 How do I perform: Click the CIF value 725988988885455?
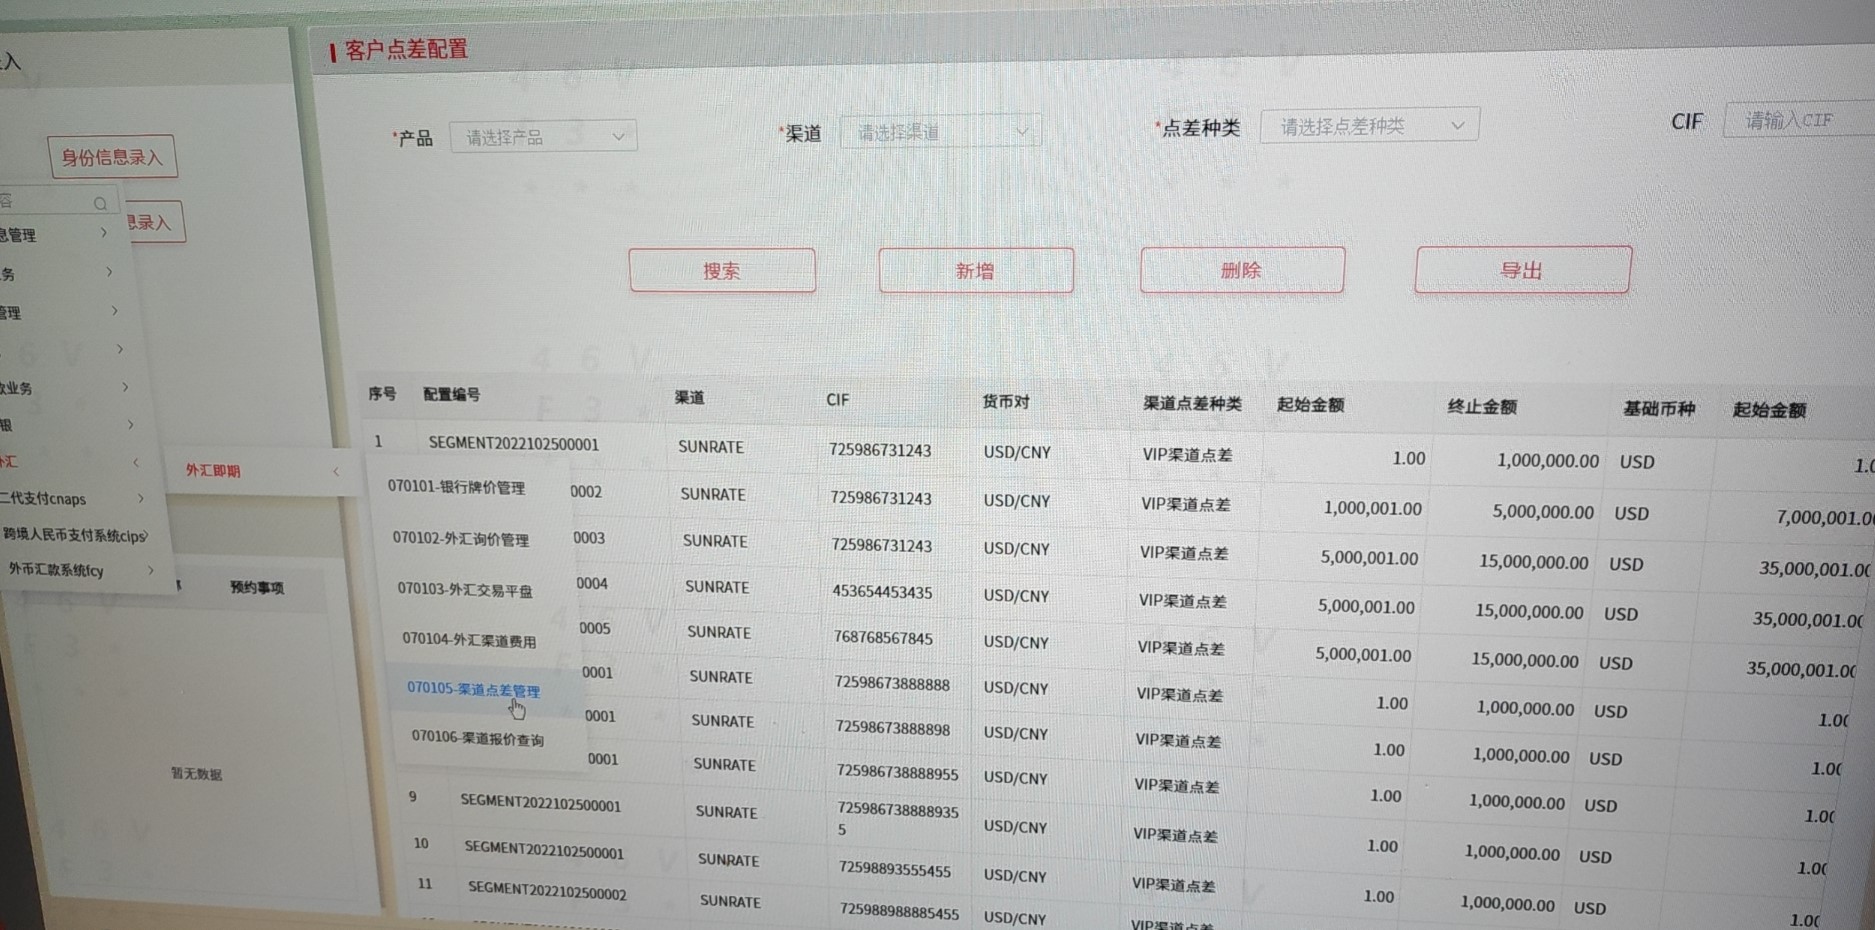pyautogui.click(x=899, y=912)
